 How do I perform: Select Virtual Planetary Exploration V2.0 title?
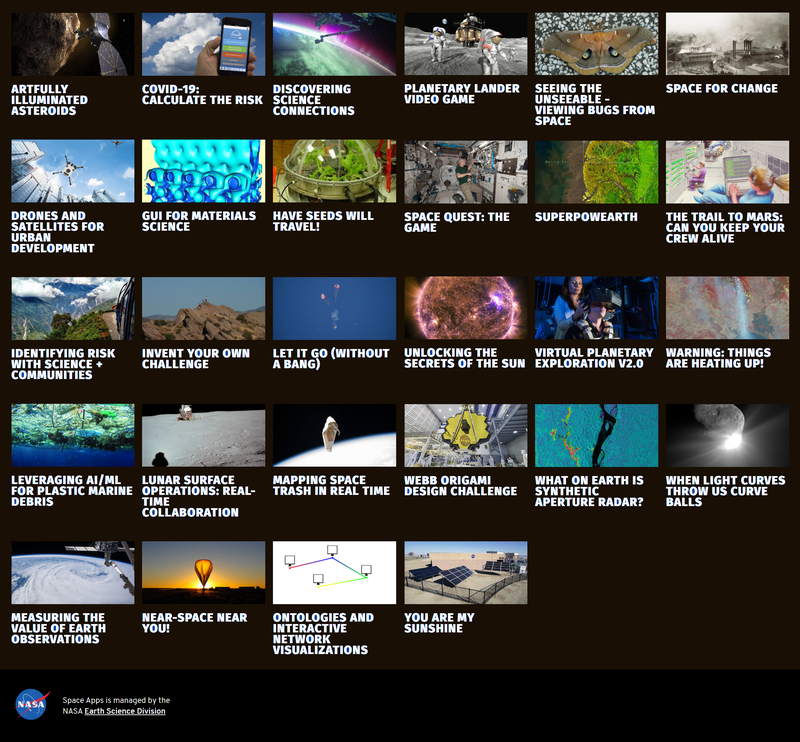click(594, 358)
